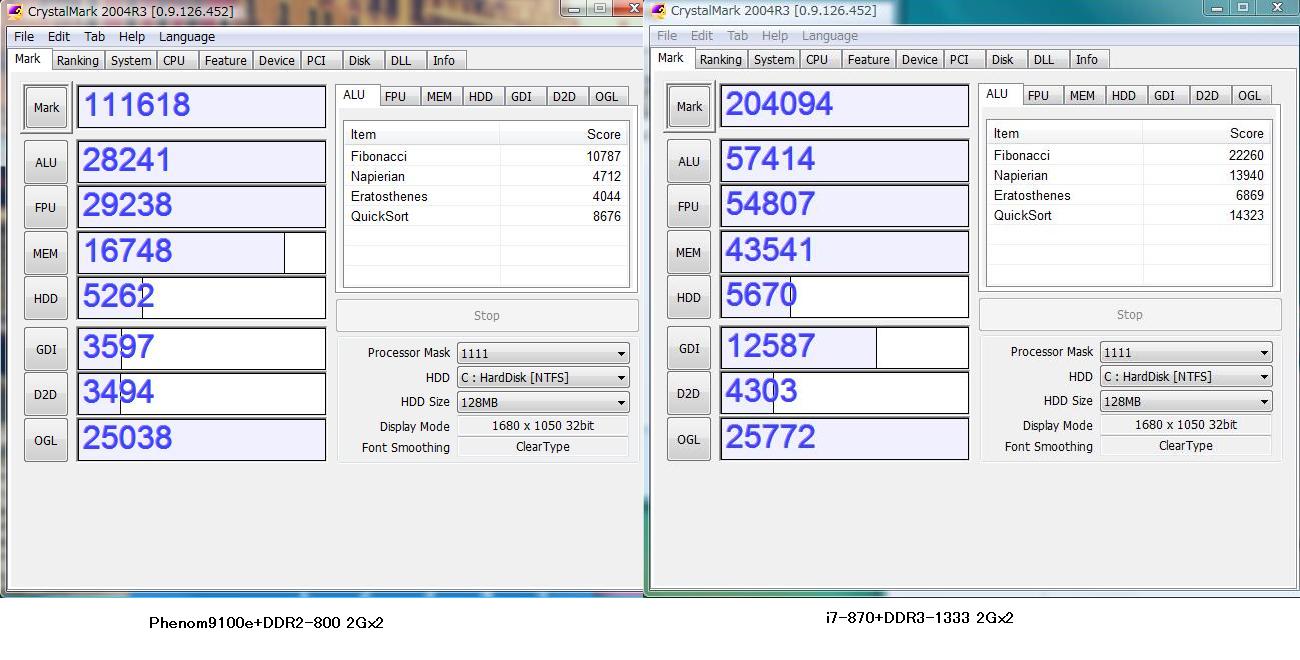Screen dimensions: 1300x660
Task: Switch to Device tab in left window
Action: [276, 60]
